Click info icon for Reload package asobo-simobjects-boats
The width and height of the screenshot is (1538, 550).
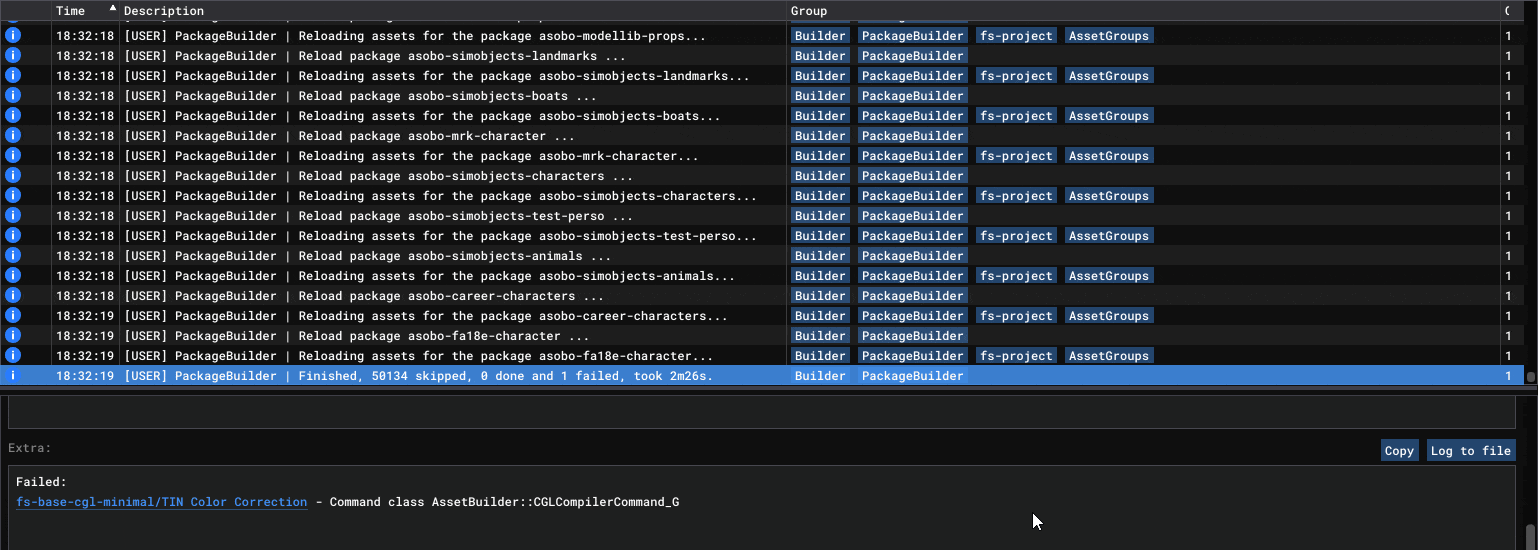pos(13,96)
